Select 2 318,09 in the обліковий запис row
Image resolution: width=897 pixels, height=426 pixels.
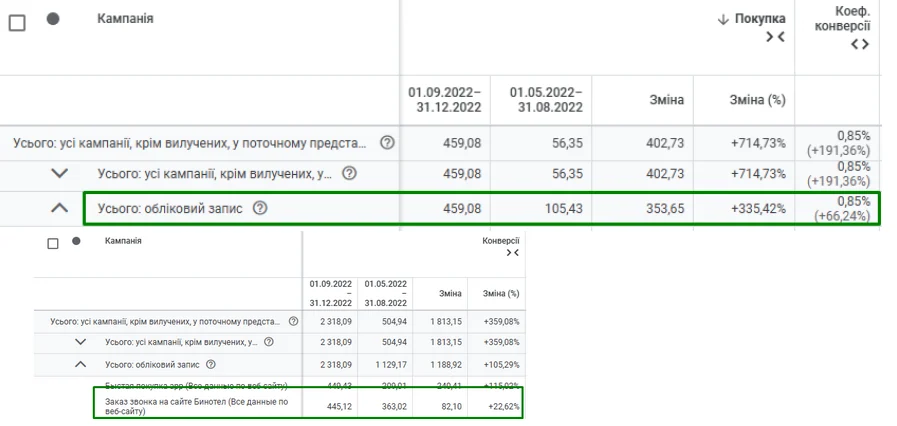click(335, 364)
